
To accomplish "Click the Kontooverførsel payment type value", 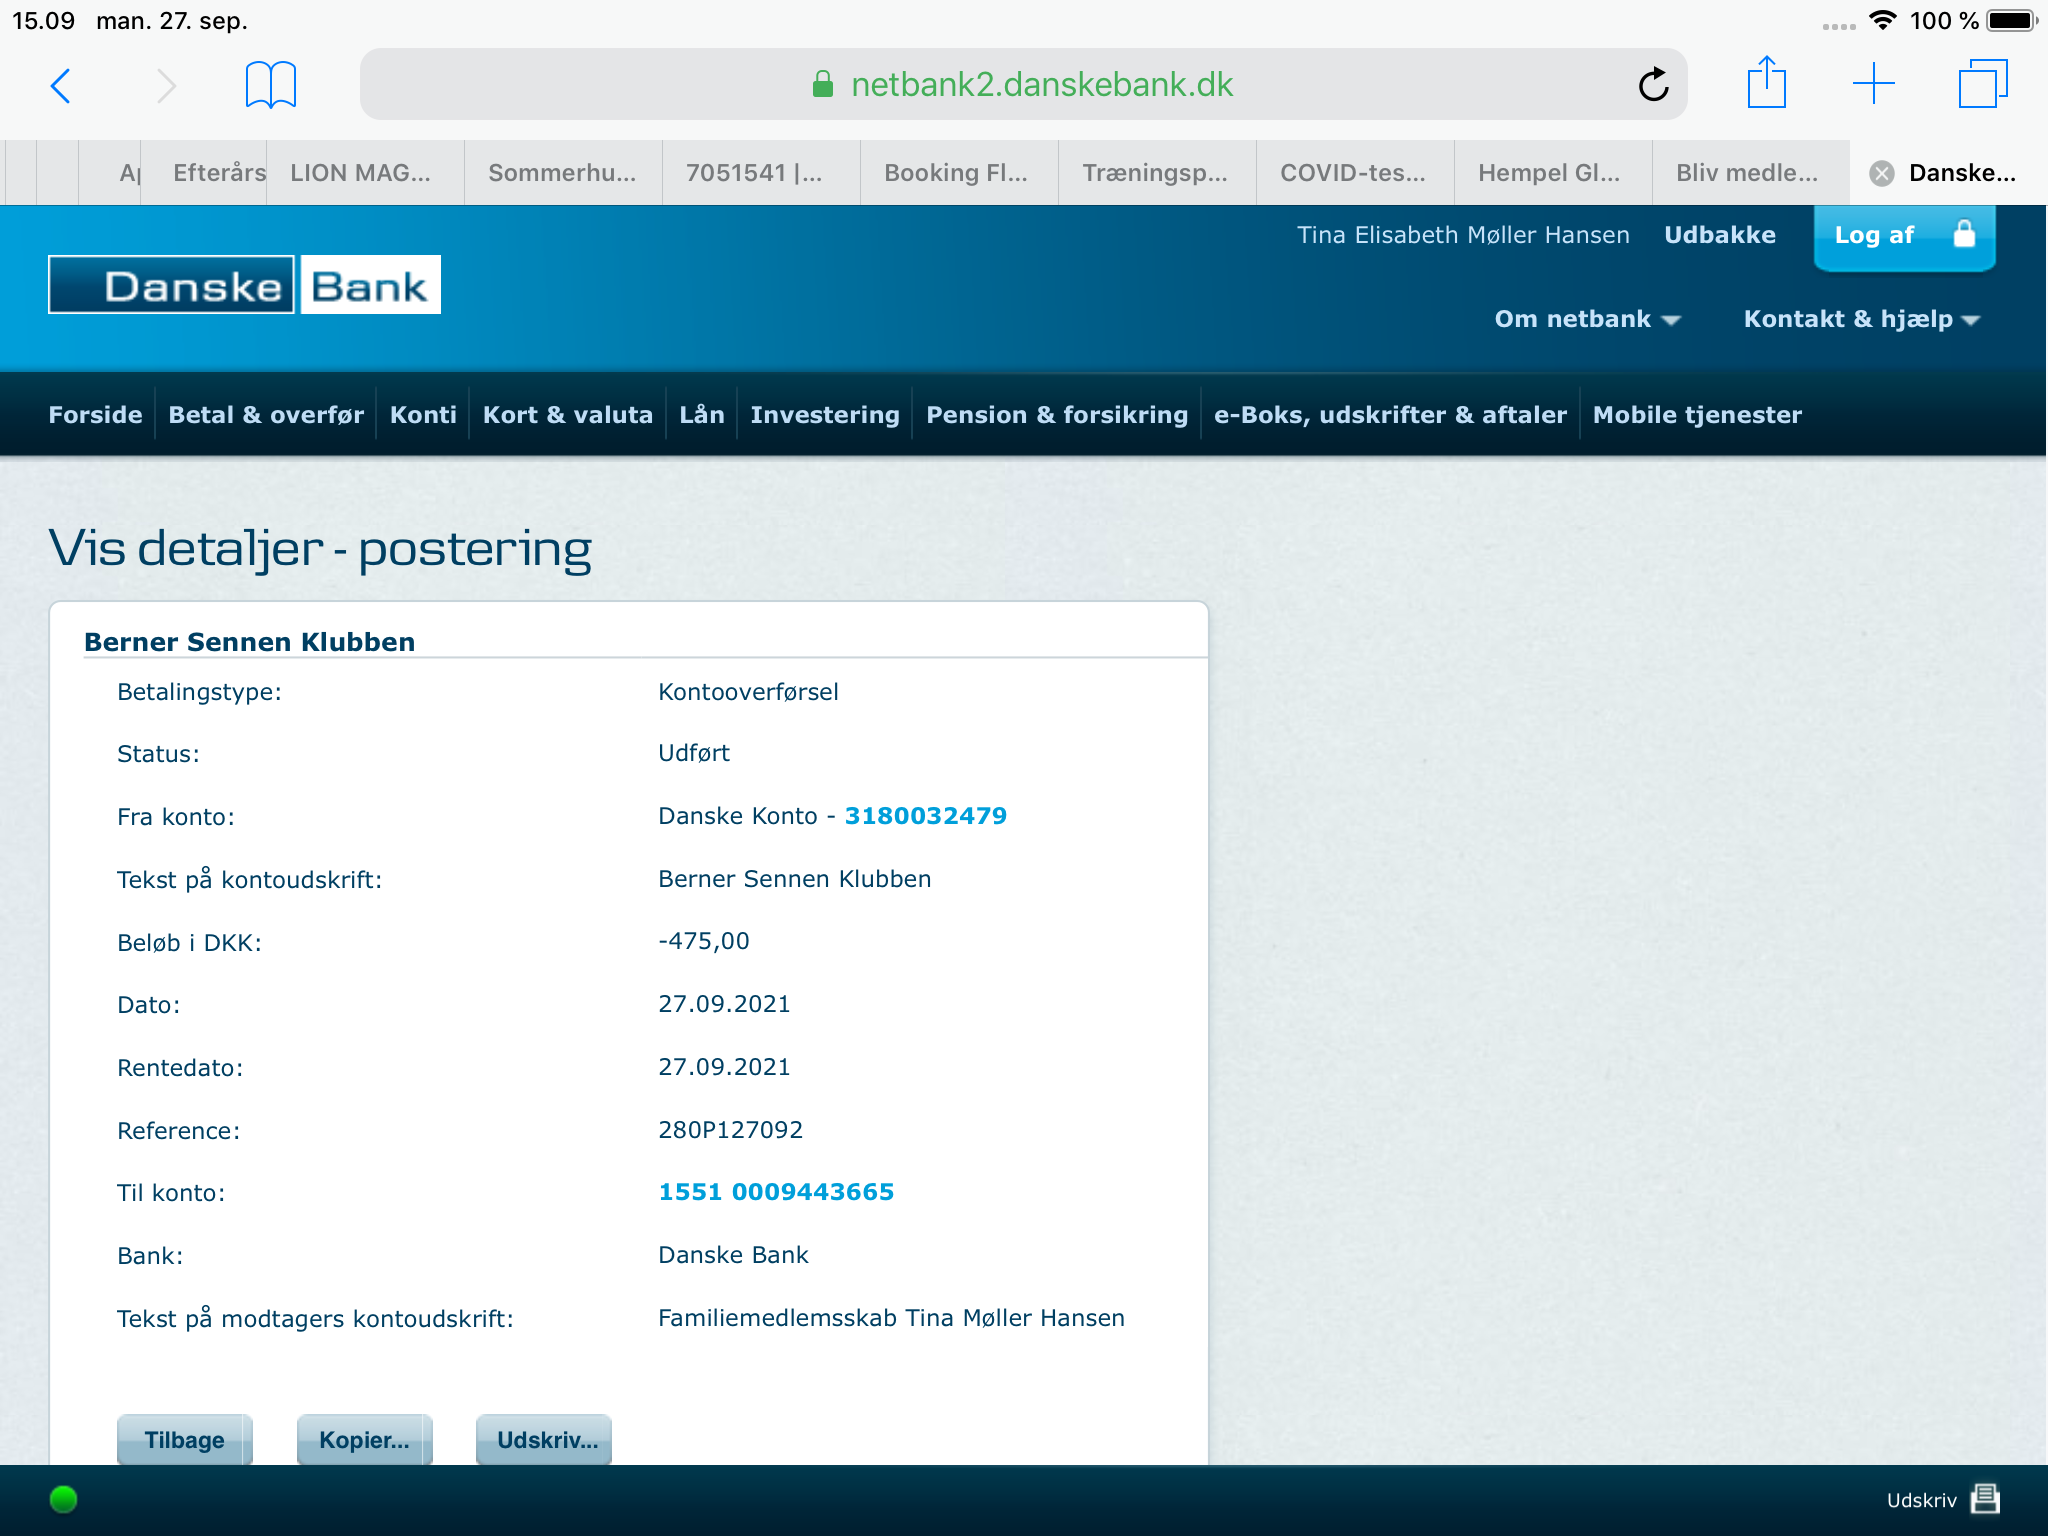I will (x=748, y=692).
